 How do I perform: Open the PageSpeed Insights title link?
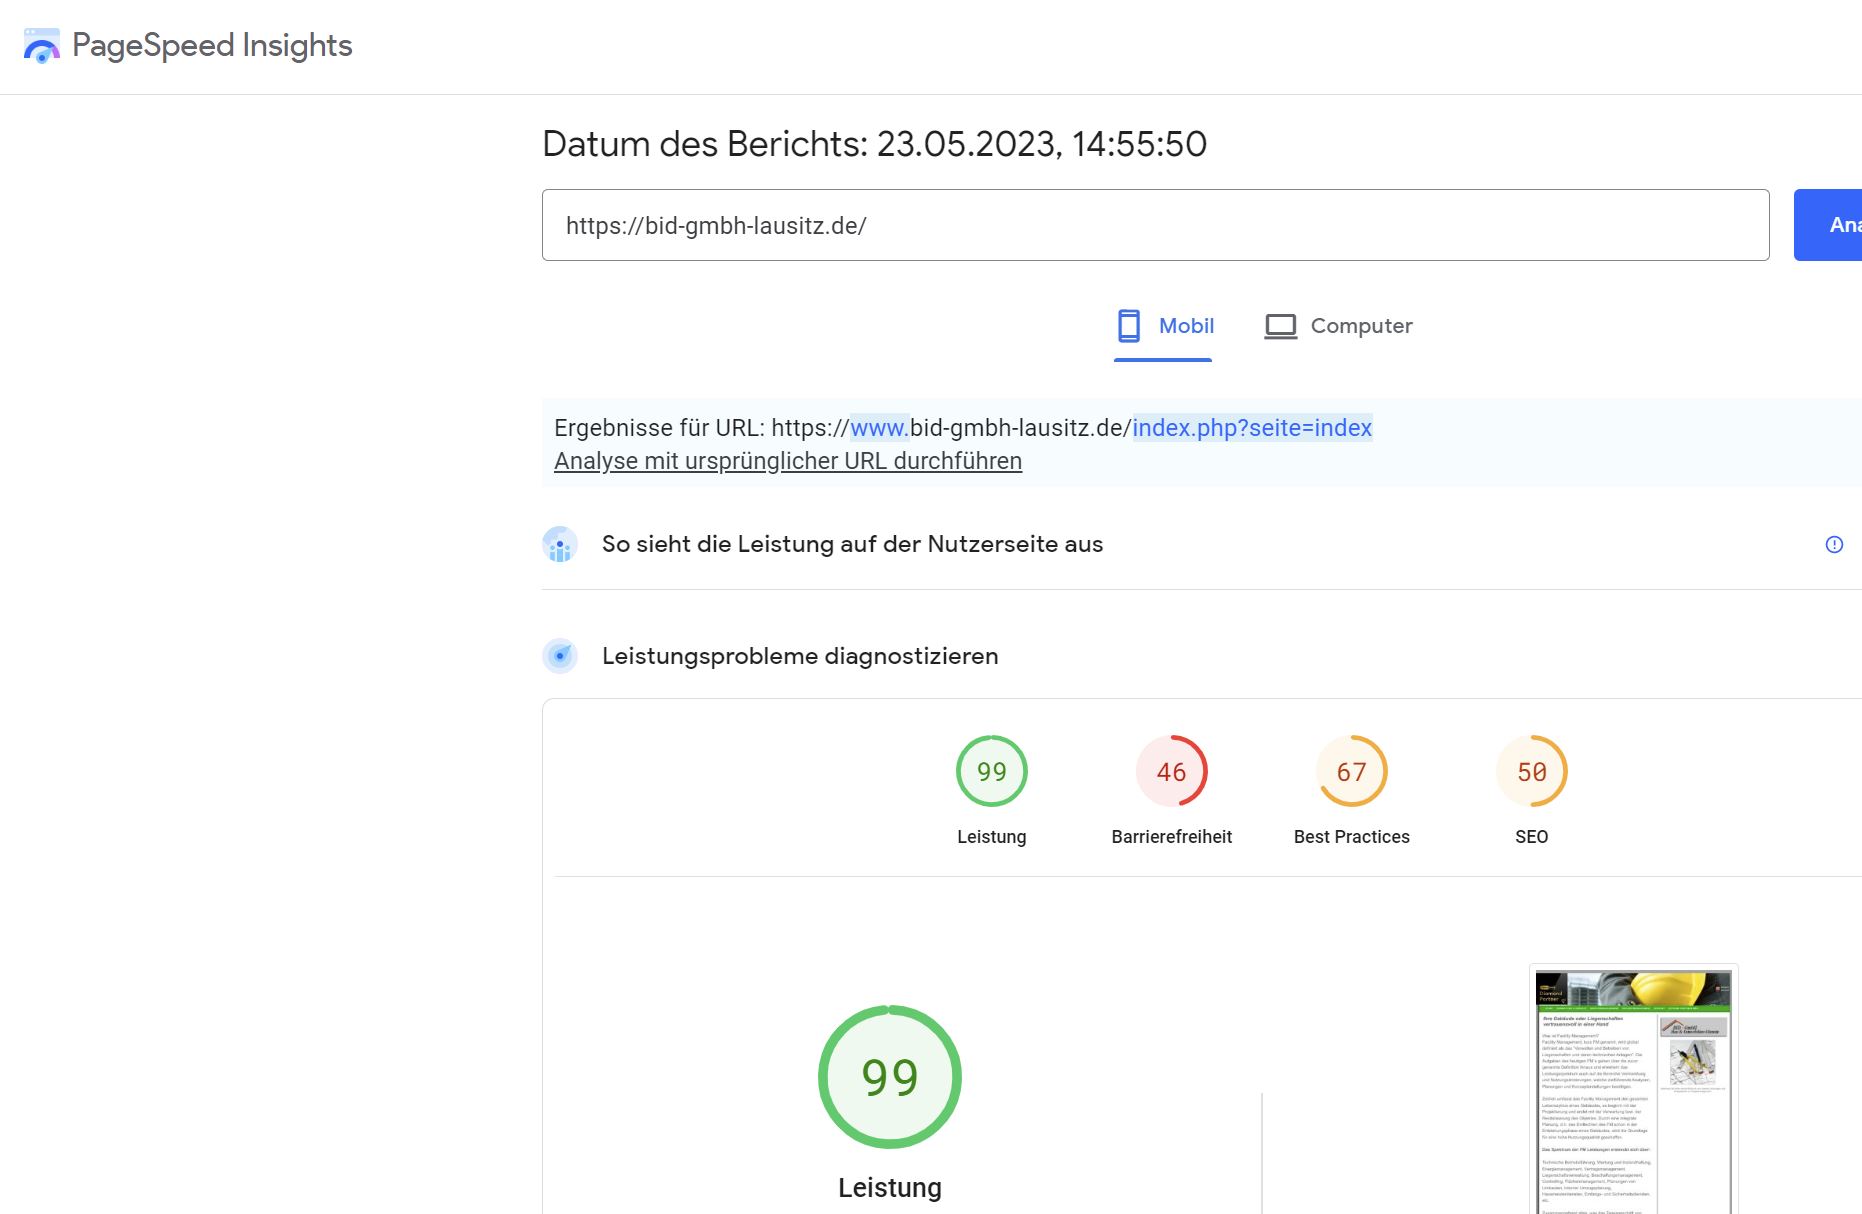(212, 46)
